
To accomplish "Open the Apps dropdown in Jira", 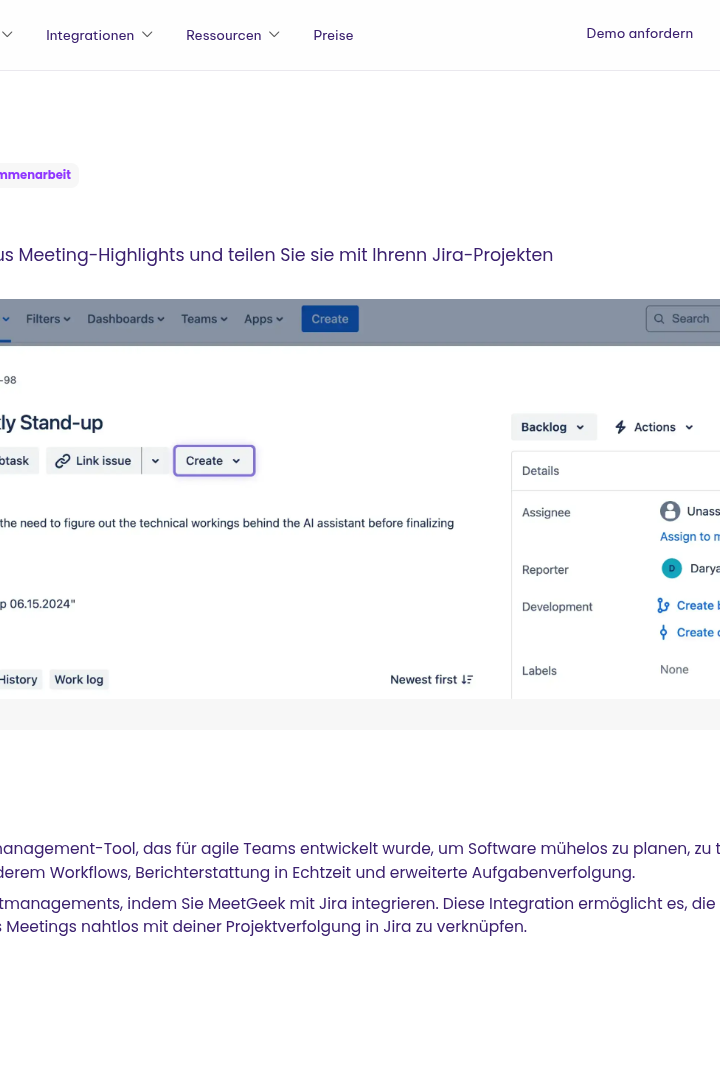I will [263, 319].
